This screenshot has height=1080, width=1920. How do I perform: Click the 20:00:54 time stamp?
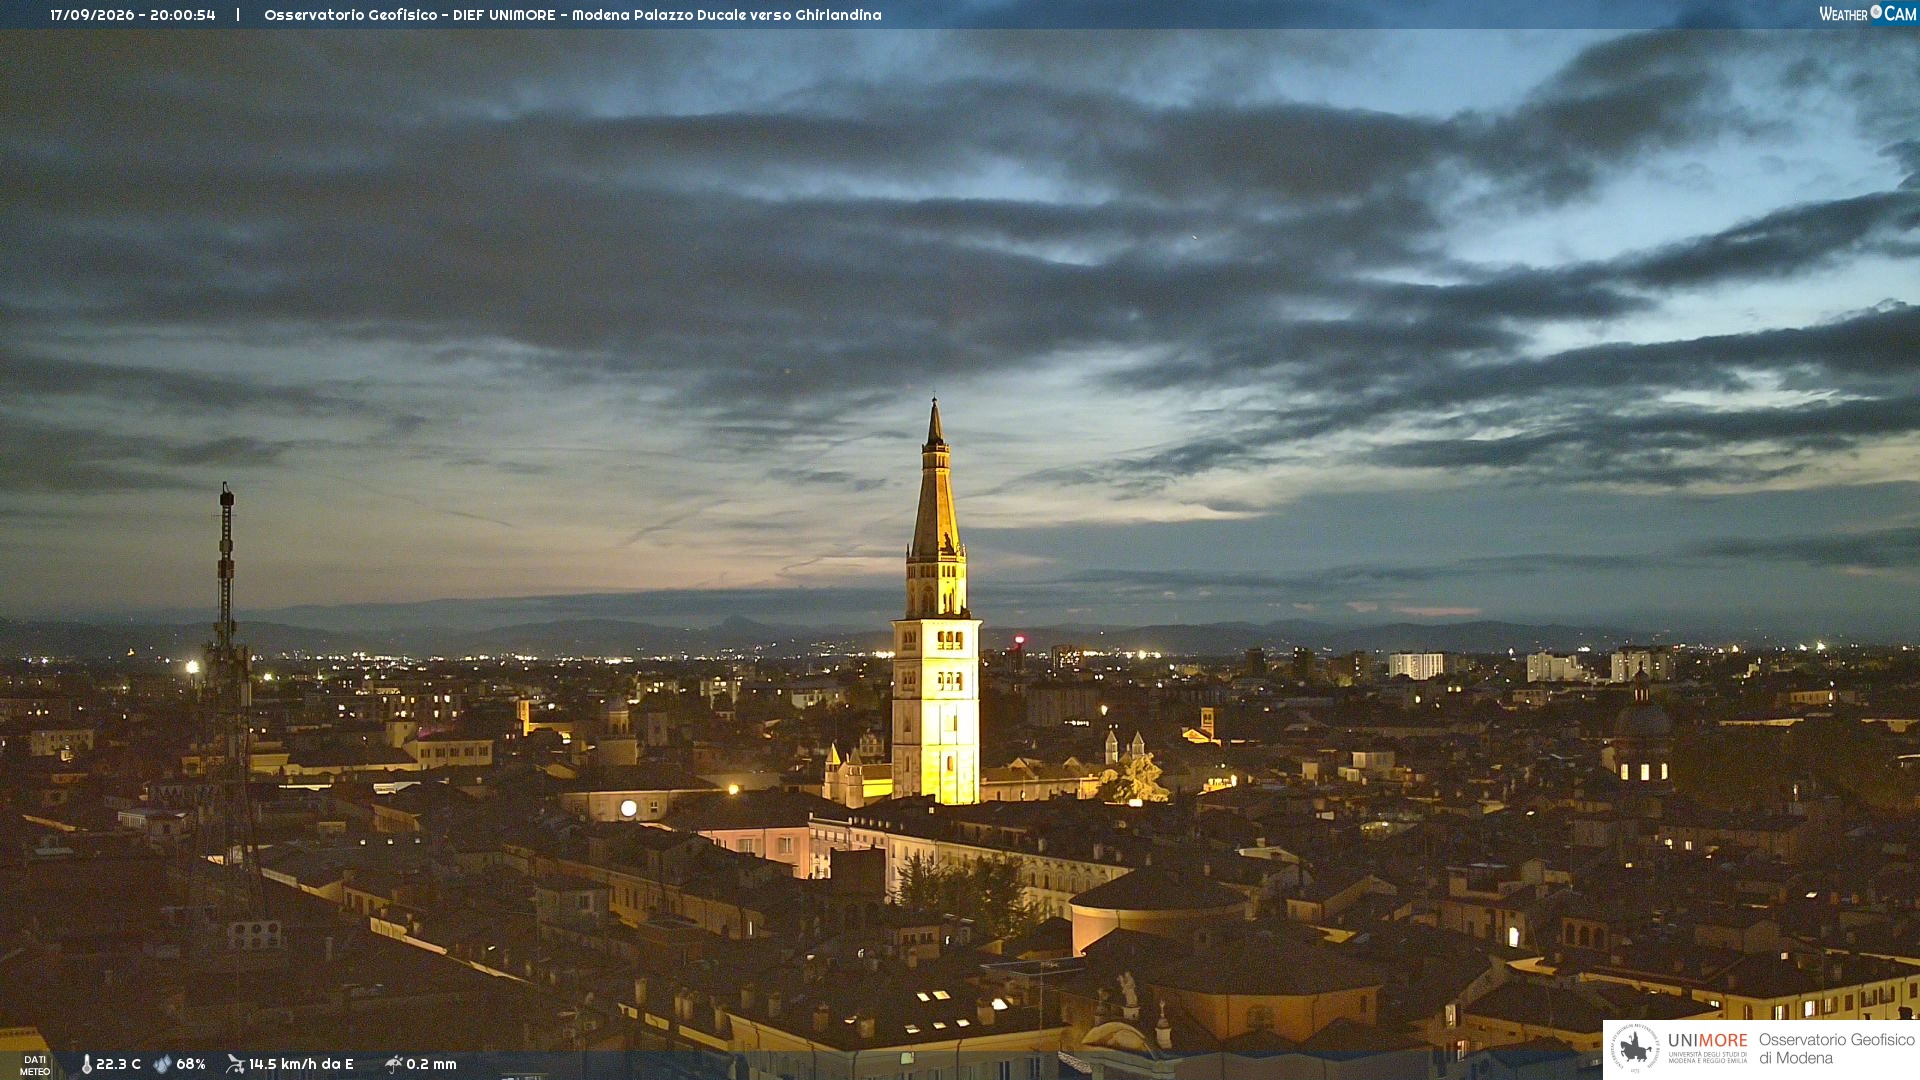pos(183,15)
